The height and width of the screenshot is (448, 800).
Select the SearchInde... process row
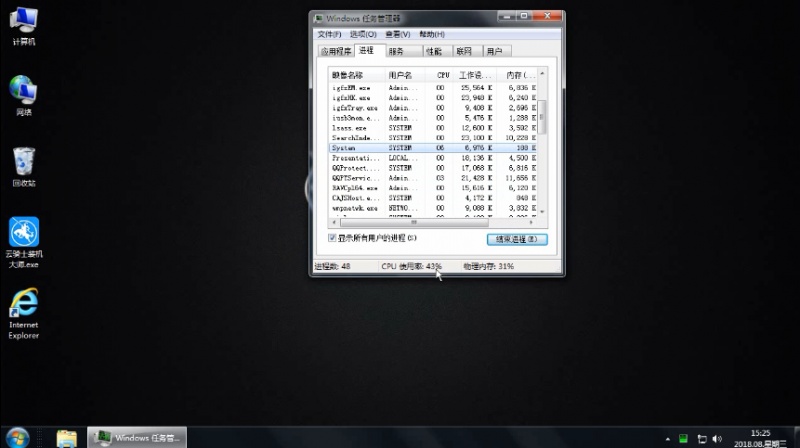point(433,138)
